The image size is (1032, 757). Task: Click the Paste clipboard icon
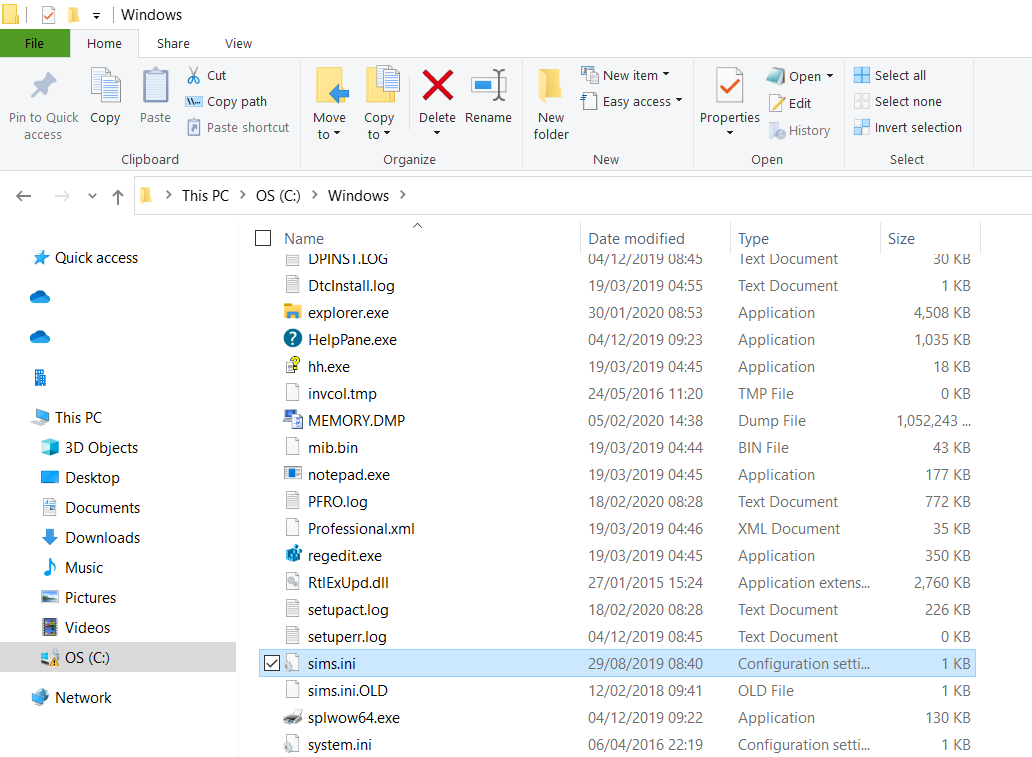(155, 86)
